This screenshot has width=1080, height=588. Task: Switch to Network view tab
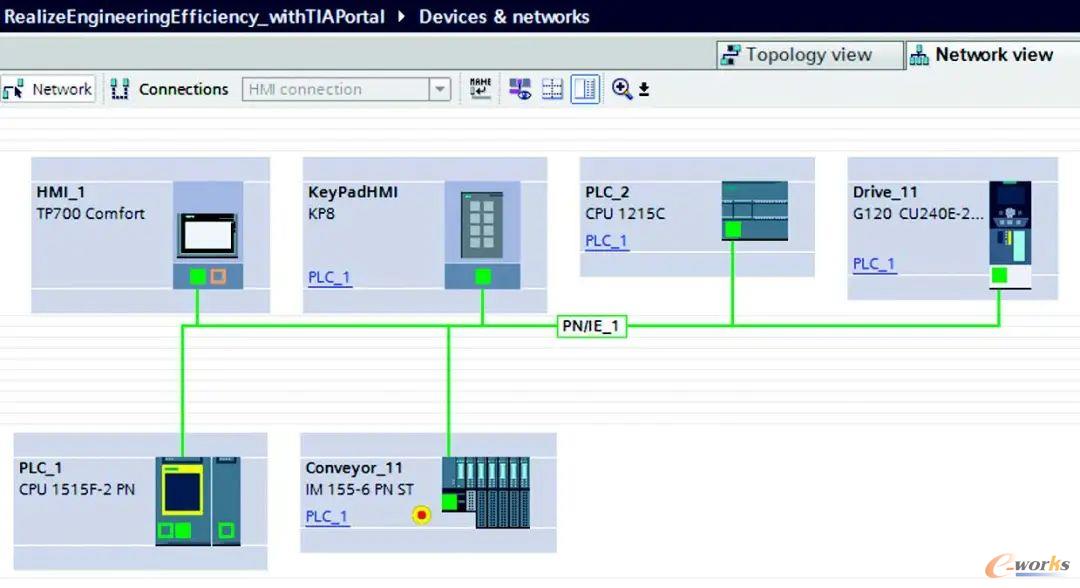pos(993,54)
